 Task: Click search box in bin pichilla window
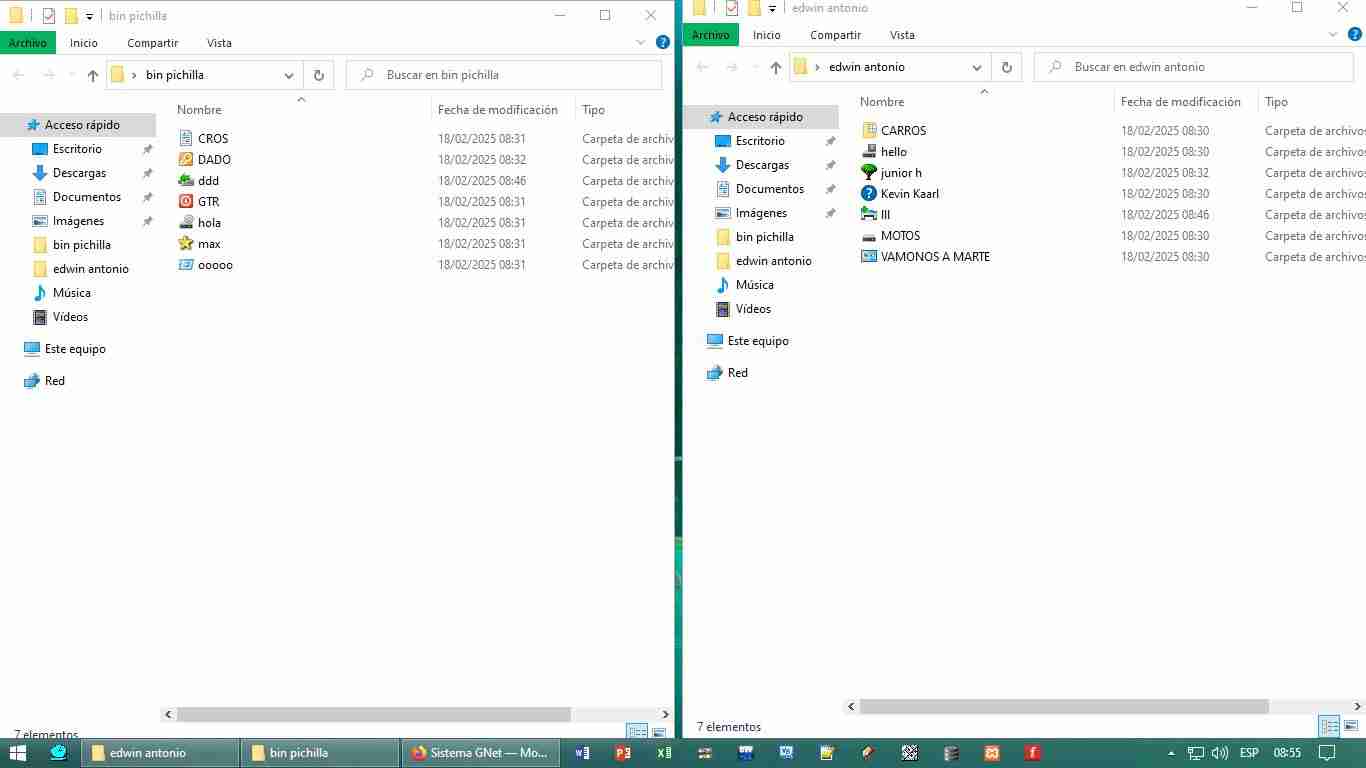tap(504, 75)
